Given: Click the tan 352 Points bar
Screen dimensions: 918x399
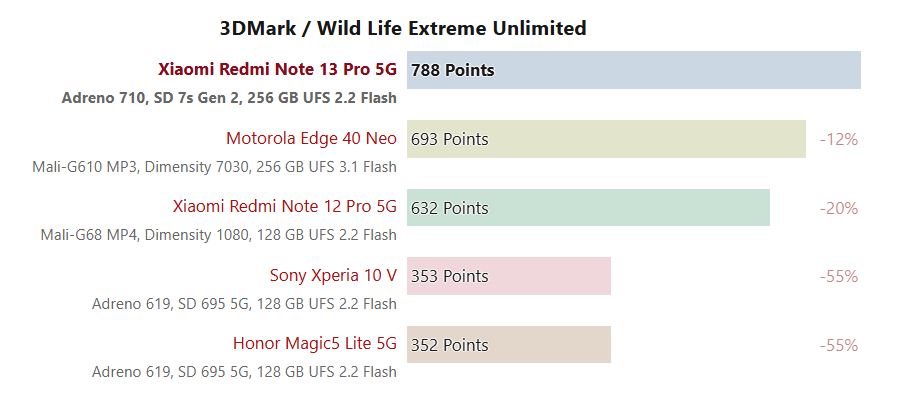Looking at the screenshot, I should click(x=509, y=345).
